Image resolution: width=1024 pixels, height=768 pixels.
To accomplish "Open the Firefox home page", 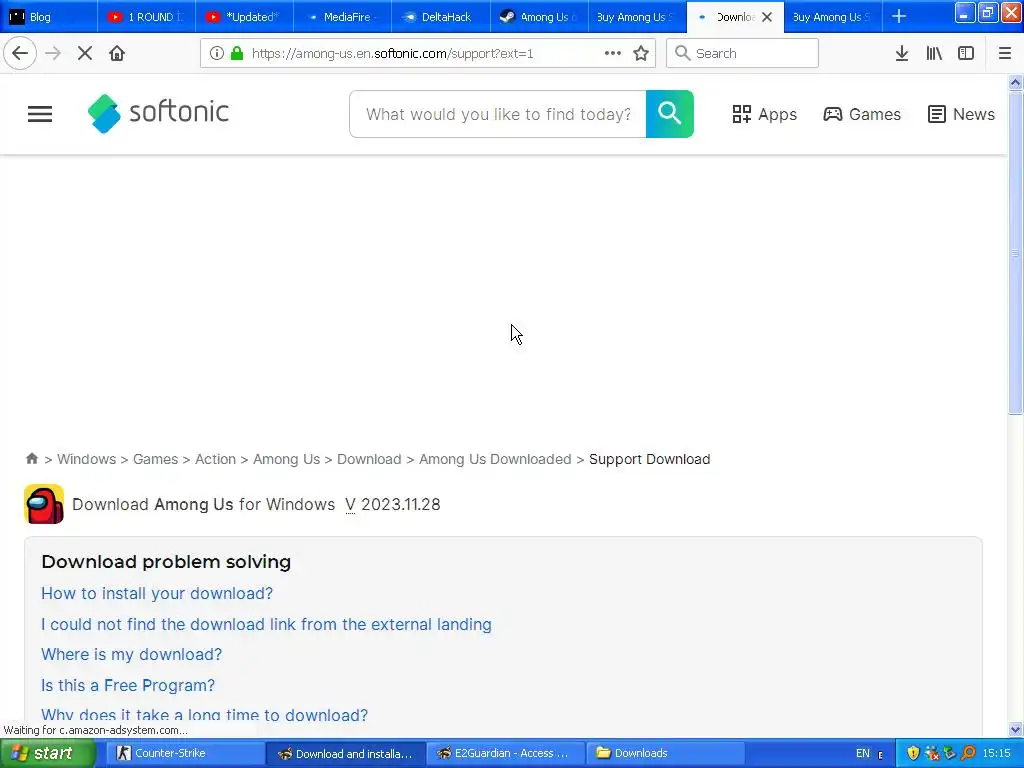I will [x=117, y=53].
